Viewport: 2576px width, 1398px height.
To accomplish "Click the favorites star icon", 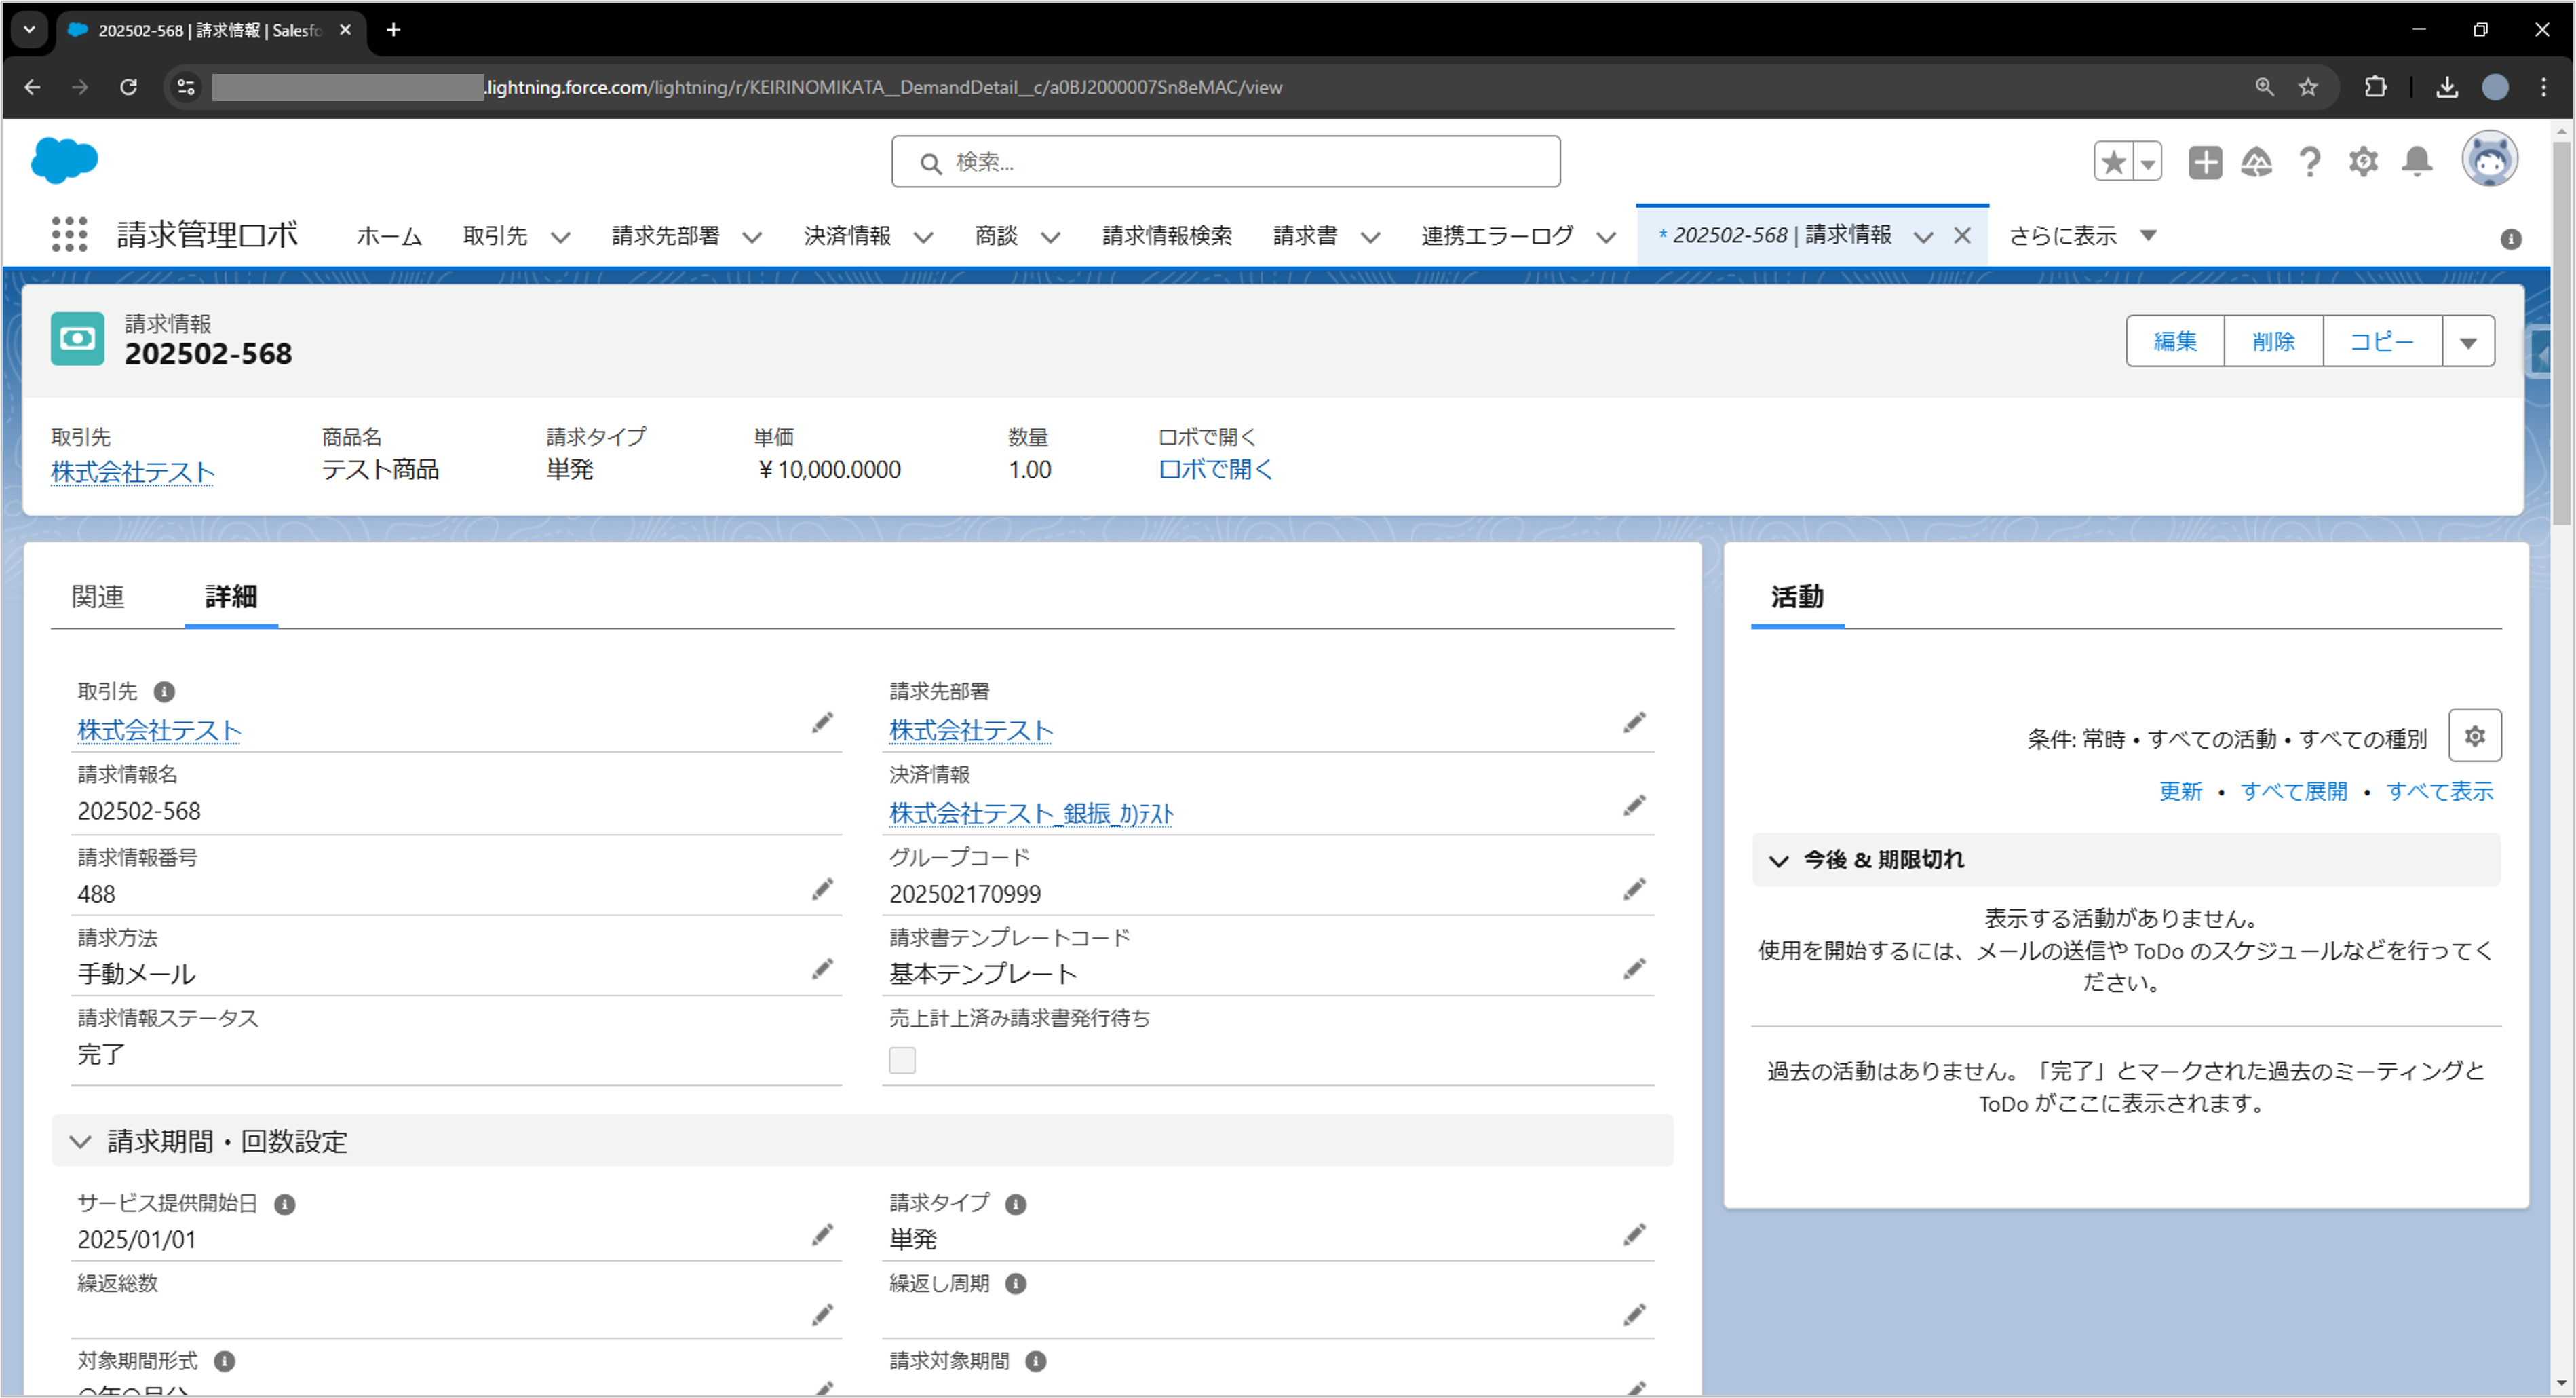I will click(2113, 162).
